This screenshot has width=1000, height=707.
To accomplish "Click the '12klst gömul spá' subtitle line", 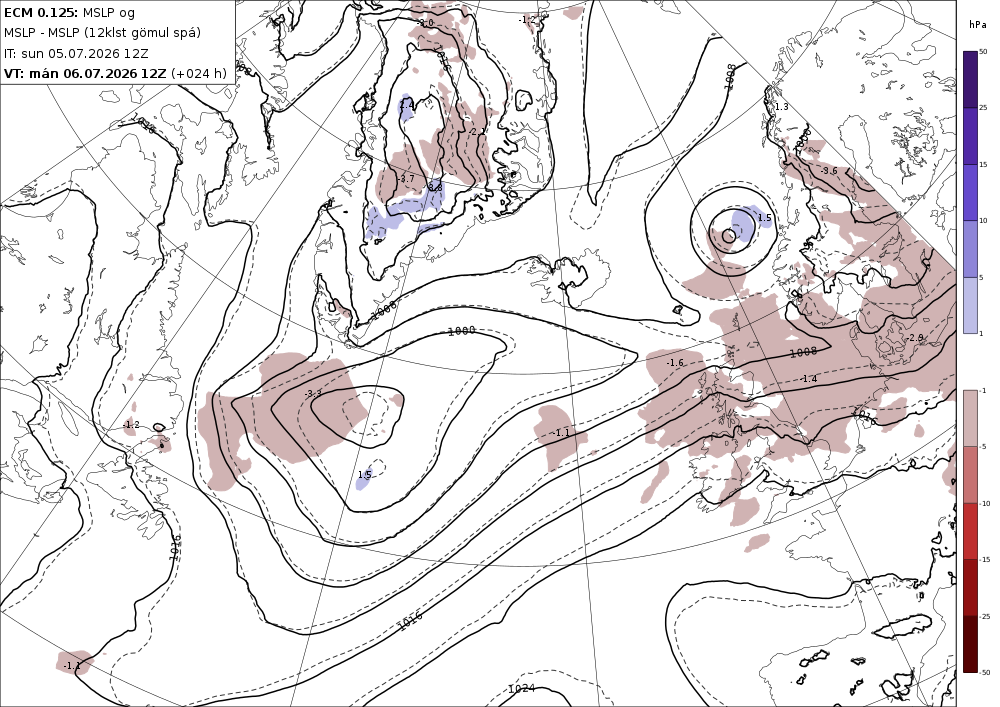I will pyautogui.click(x=102, y=33).
